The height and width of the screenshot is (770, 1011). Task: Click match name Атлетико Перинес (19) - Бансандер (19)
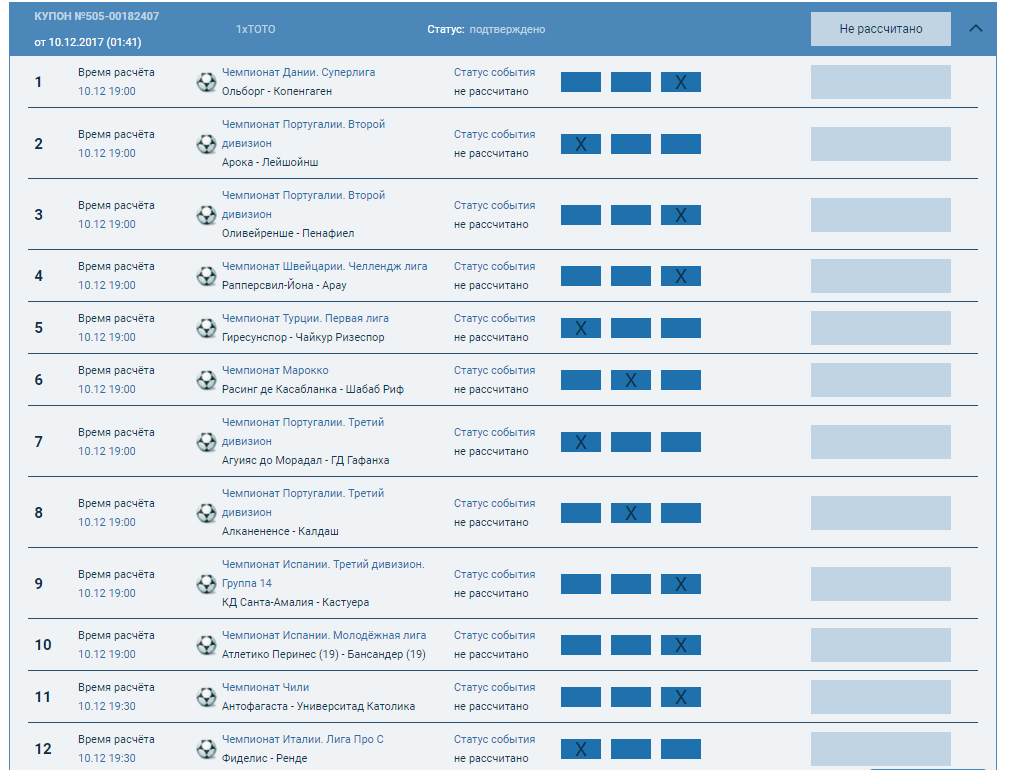click(x=324, y=655)
